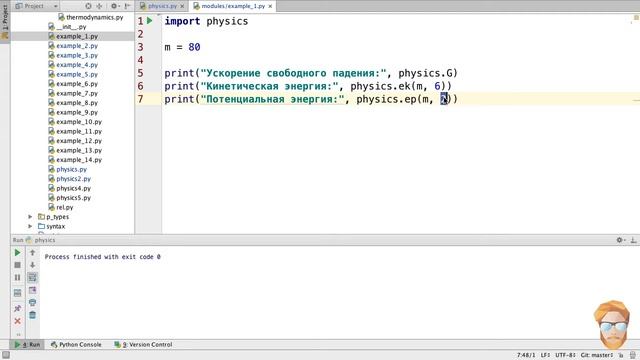Toggle soft-wrap in the Run console
Viewport: 640px width, 360px height.
pyautogui.click(x=33, y=278)
